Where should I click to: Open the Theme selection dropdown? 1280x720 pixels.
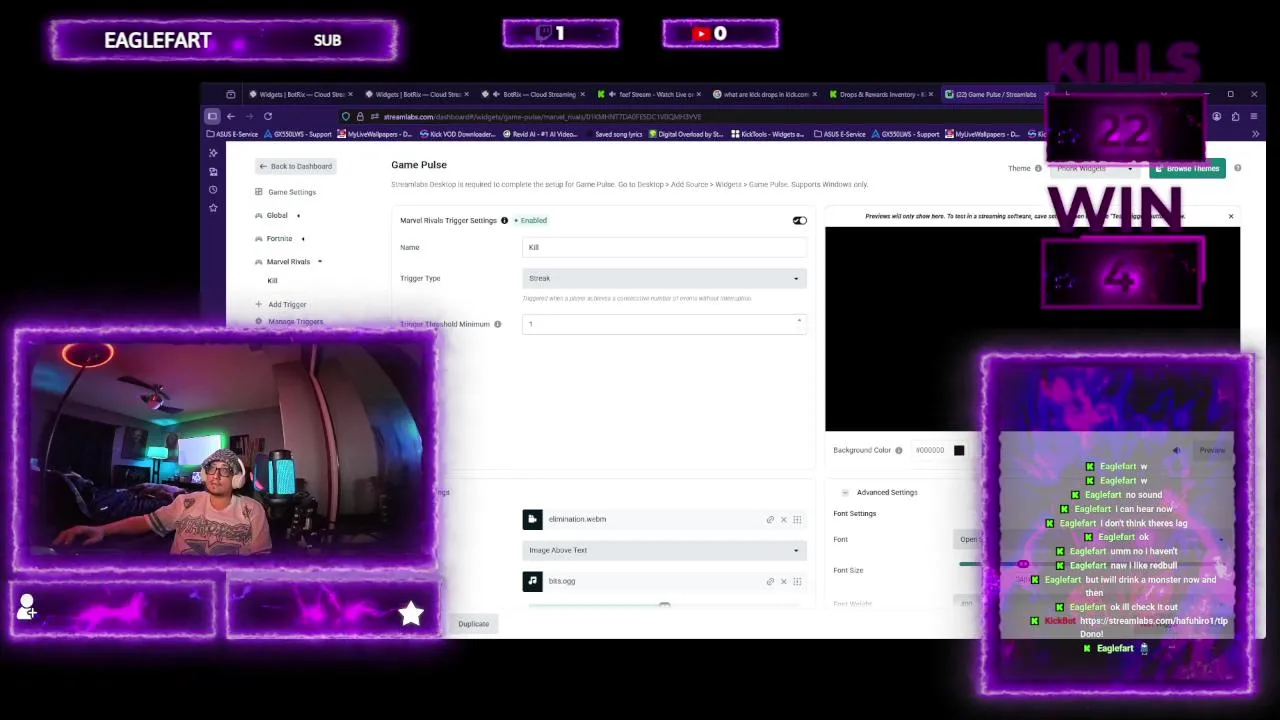coord(1095,168)
